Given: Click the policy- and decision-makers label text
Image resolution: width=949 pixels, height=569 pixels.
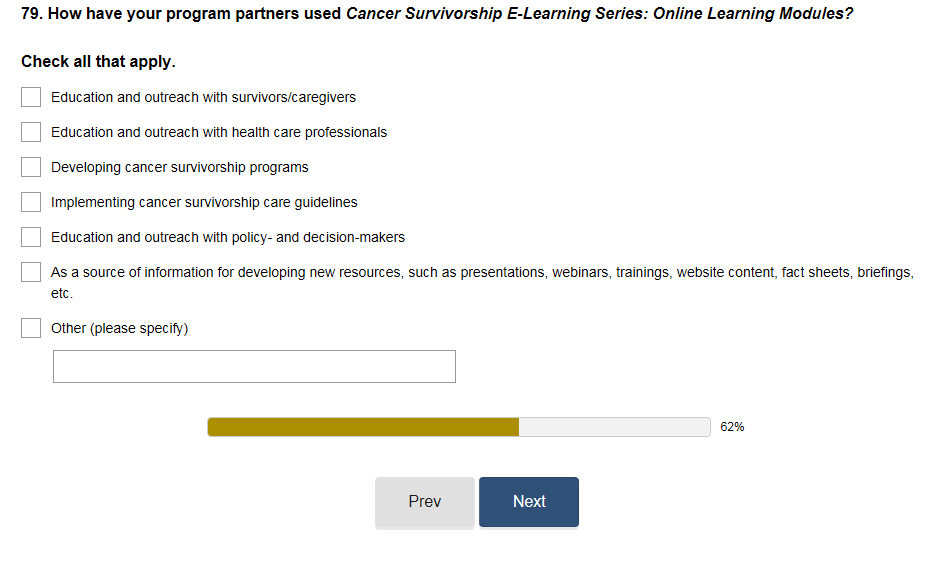Looking at the screenshot, I should (x=228, y=237).
